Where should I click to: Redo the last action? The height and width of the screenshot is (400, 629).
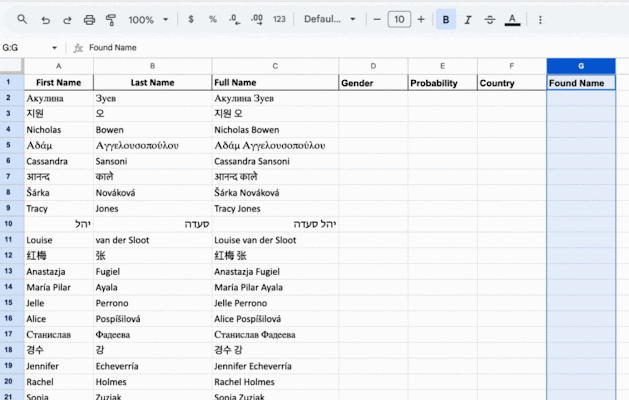(67, 20)
